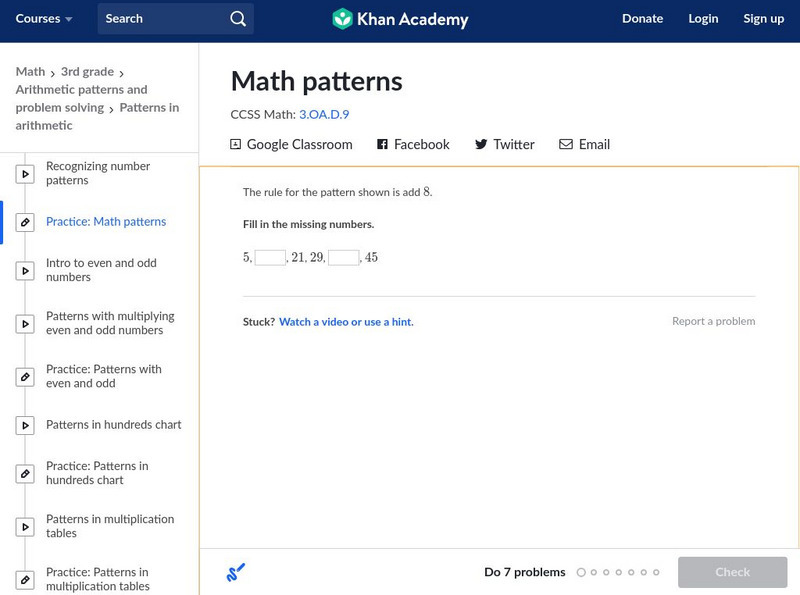The height and width of the screenshot is (595, 800).
Task: Share by Email
Action: click(x=584, y=145)
